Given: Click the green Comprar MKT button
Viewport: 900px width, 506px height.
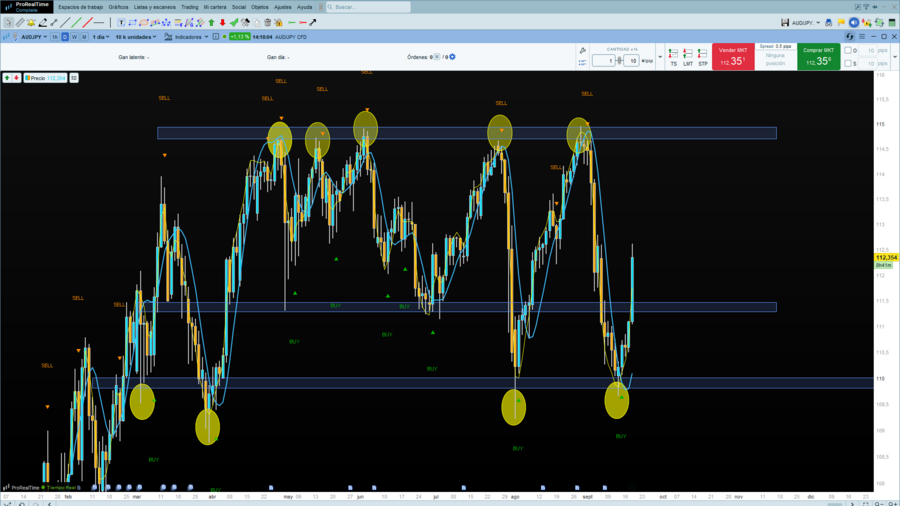Looking at the screenshot, I should click(x=818, y=57).
